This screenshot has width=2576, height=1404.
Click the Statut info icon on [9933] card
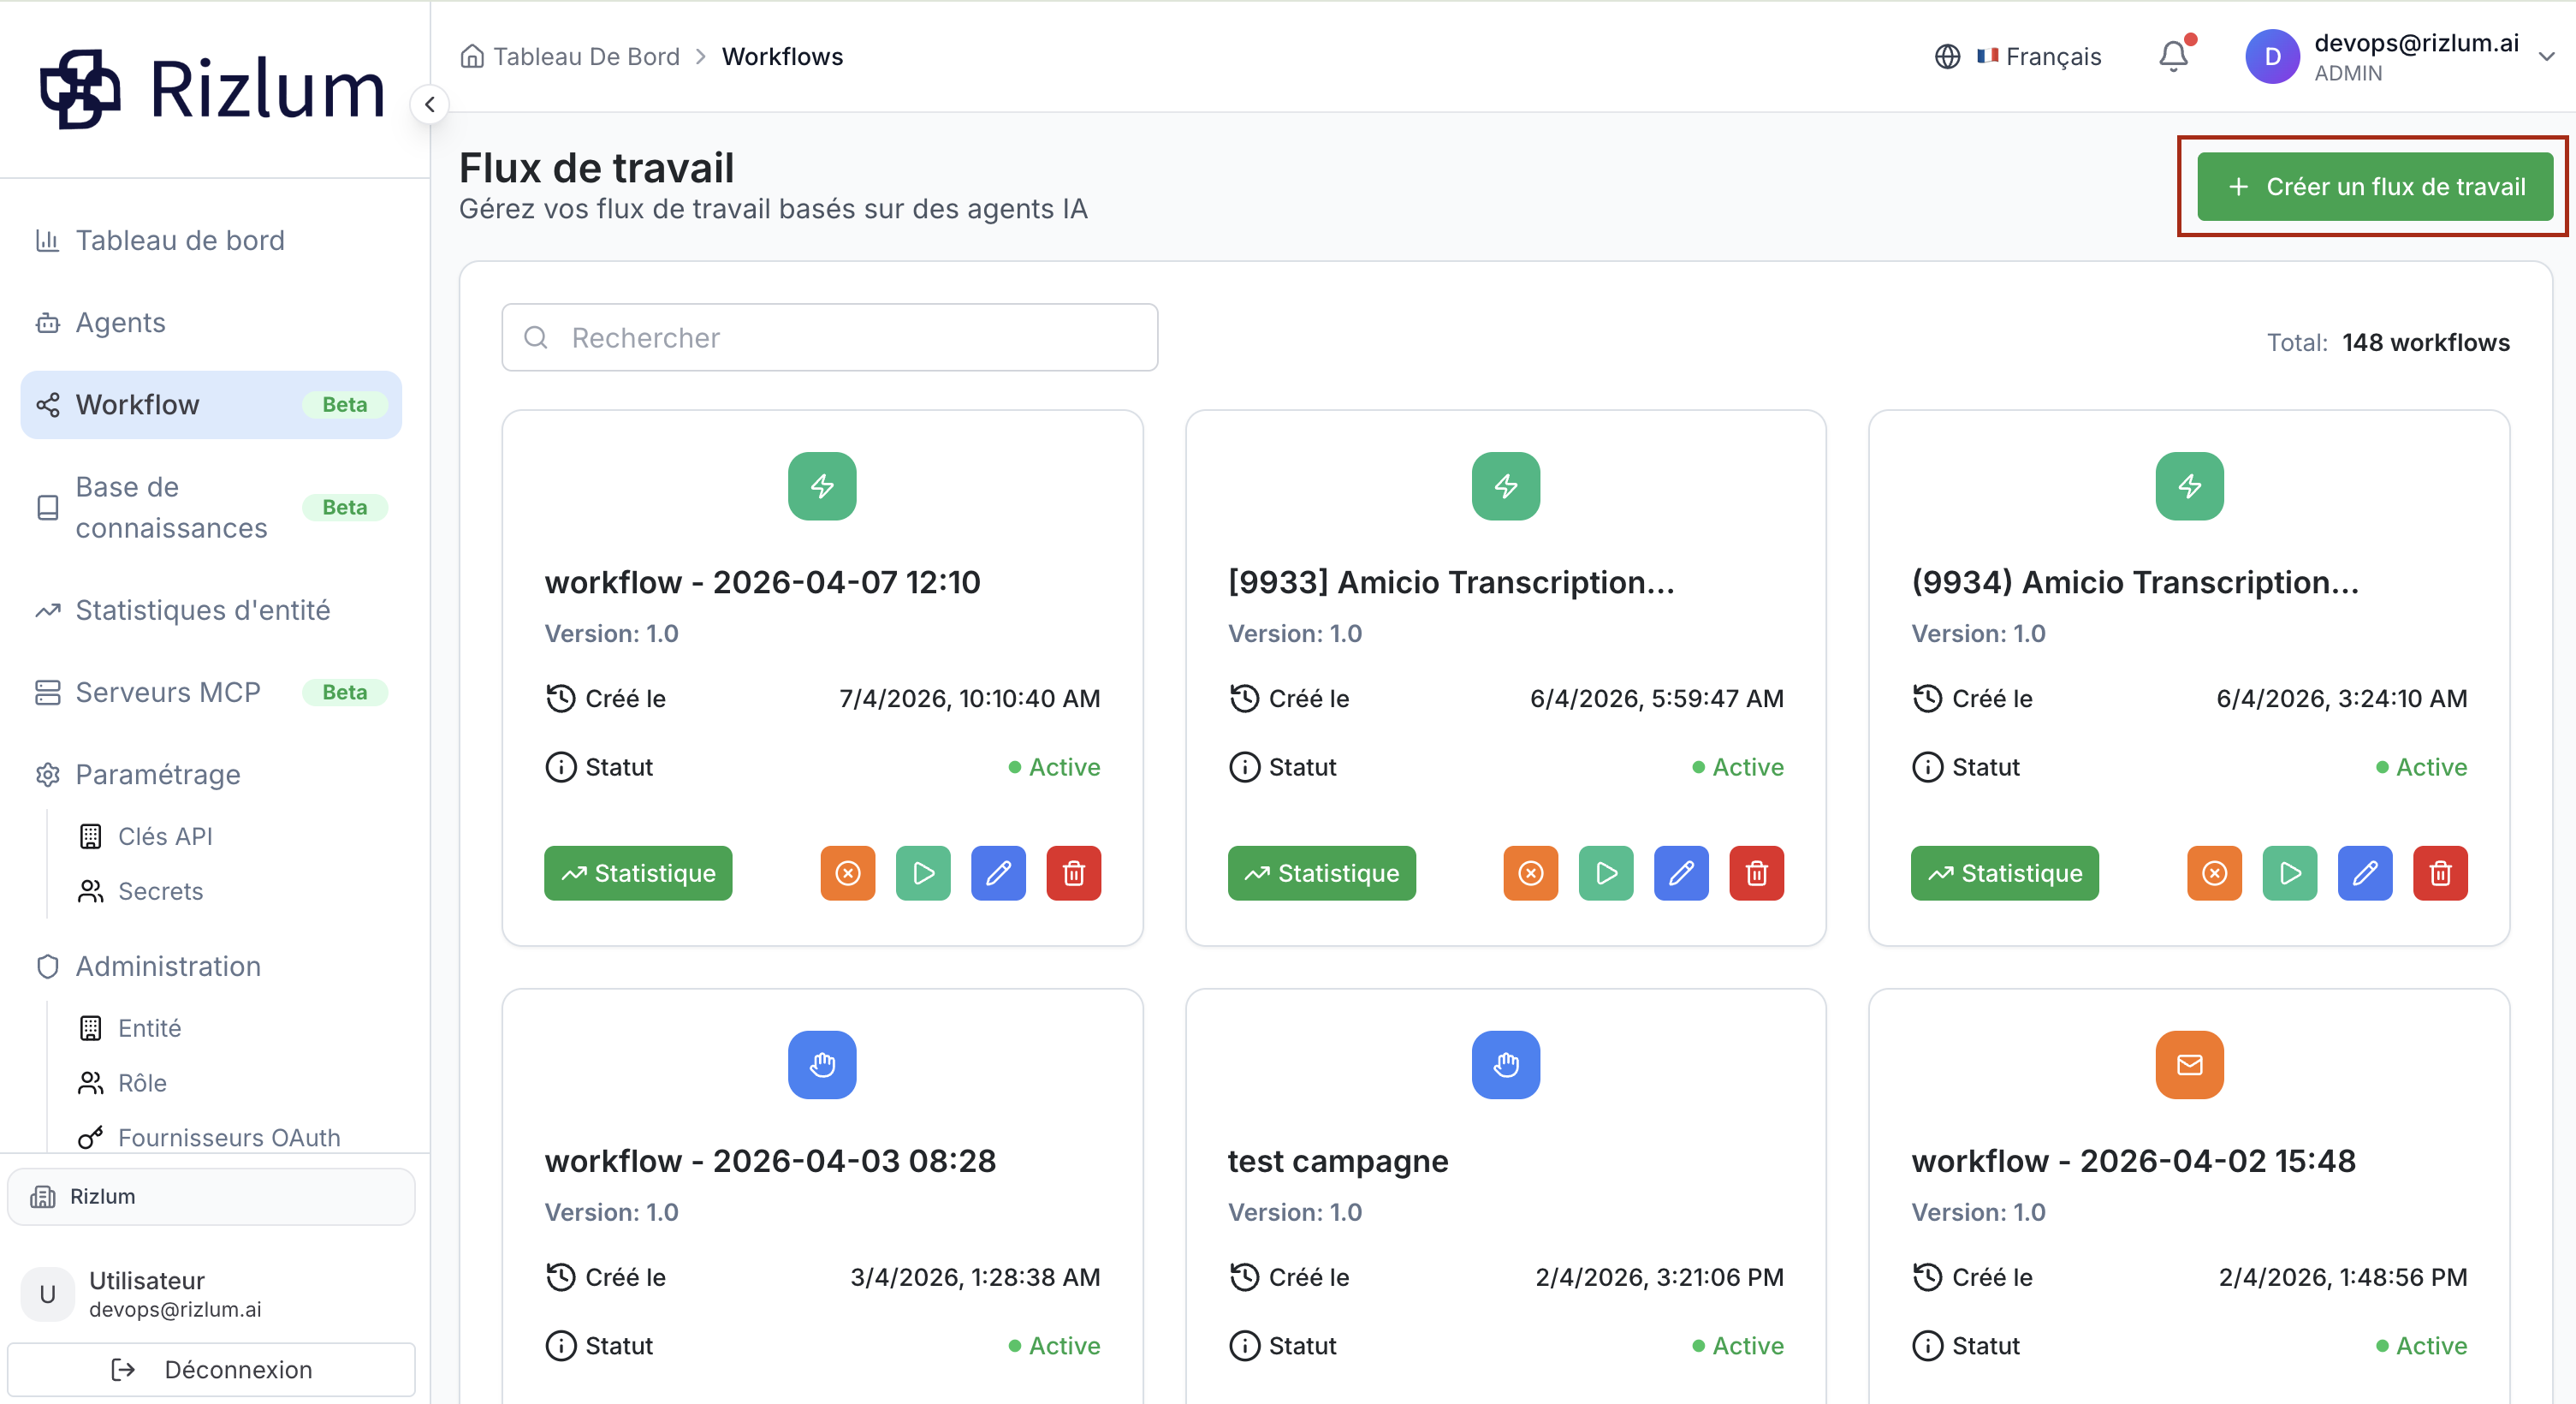click(1244, 767)
